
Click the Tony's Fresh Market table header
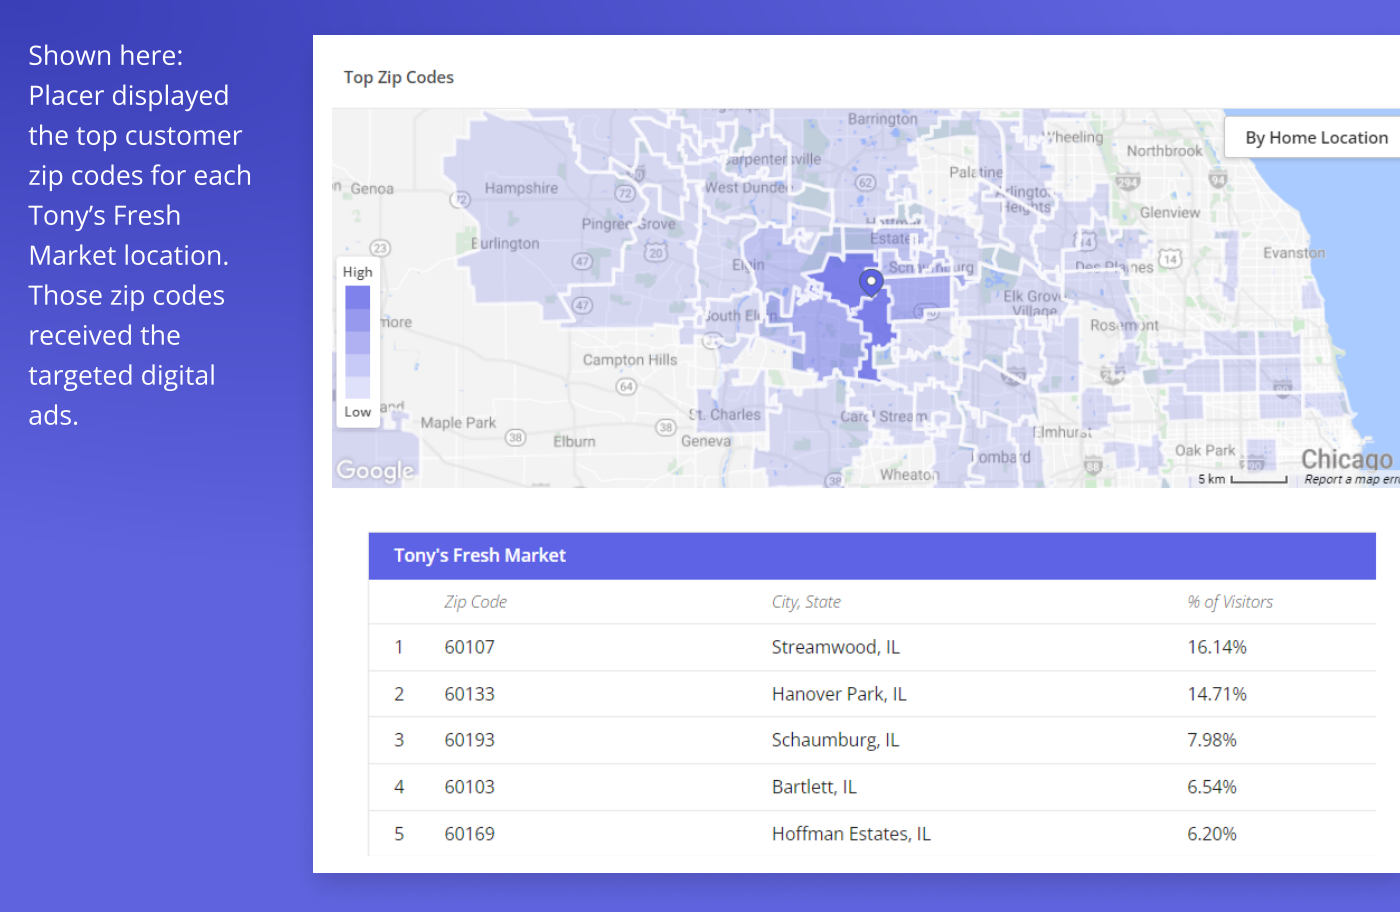(x=872, y=556)
